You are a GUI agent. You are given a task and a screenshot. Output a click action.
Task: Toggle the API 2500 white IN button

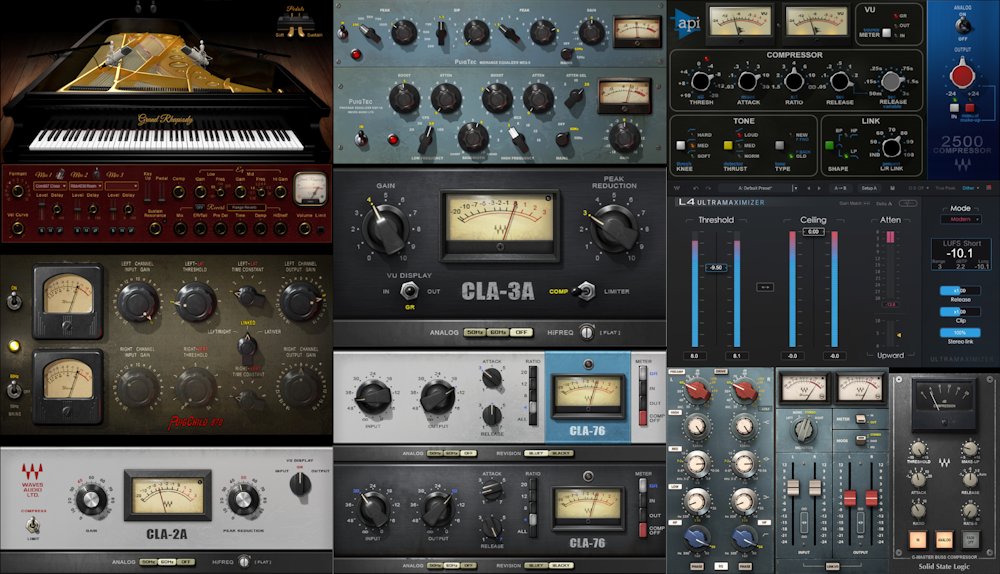point(955,108)
